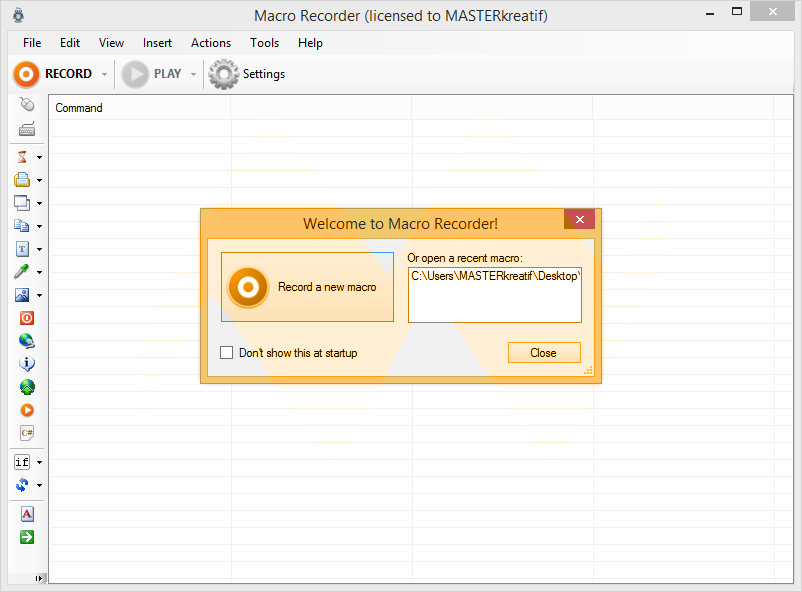Image resolution: width=802 pixels, height=592 pixels.
Task: Open the Help menu
Action: 310,43
